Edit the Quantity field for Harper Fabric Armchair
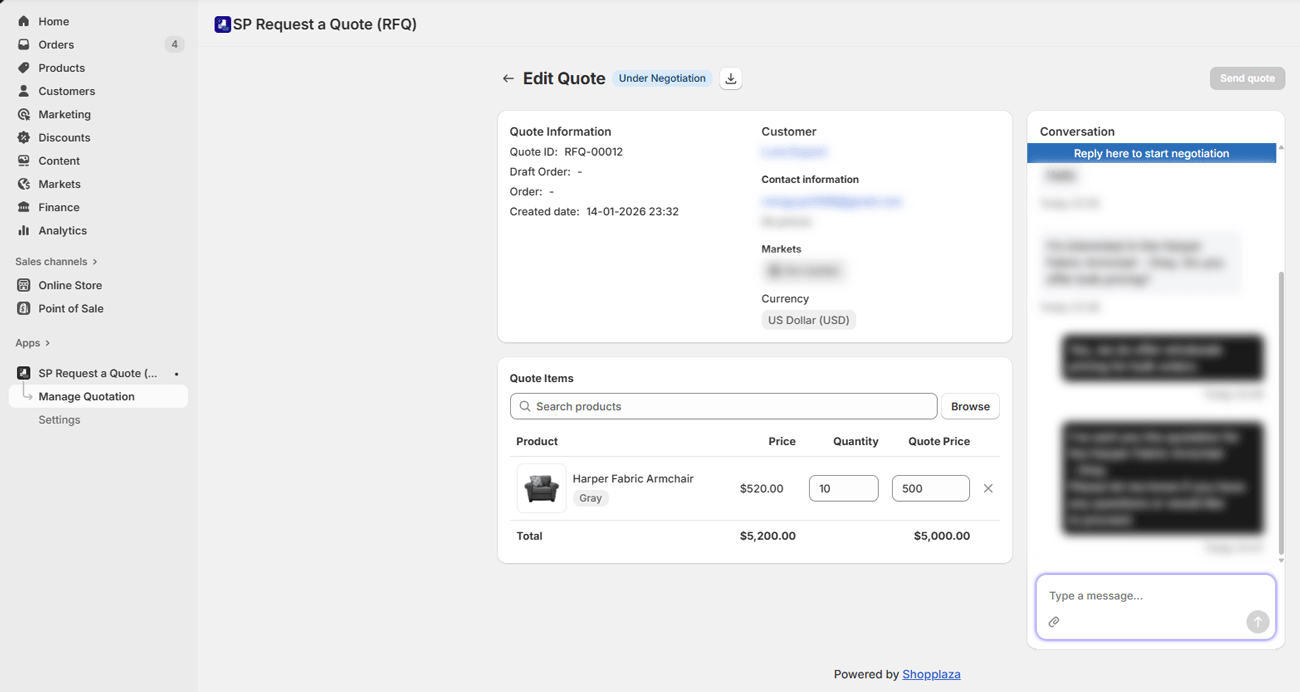The height and width of the screenshot is (692, 1300). tap(843, 488)
